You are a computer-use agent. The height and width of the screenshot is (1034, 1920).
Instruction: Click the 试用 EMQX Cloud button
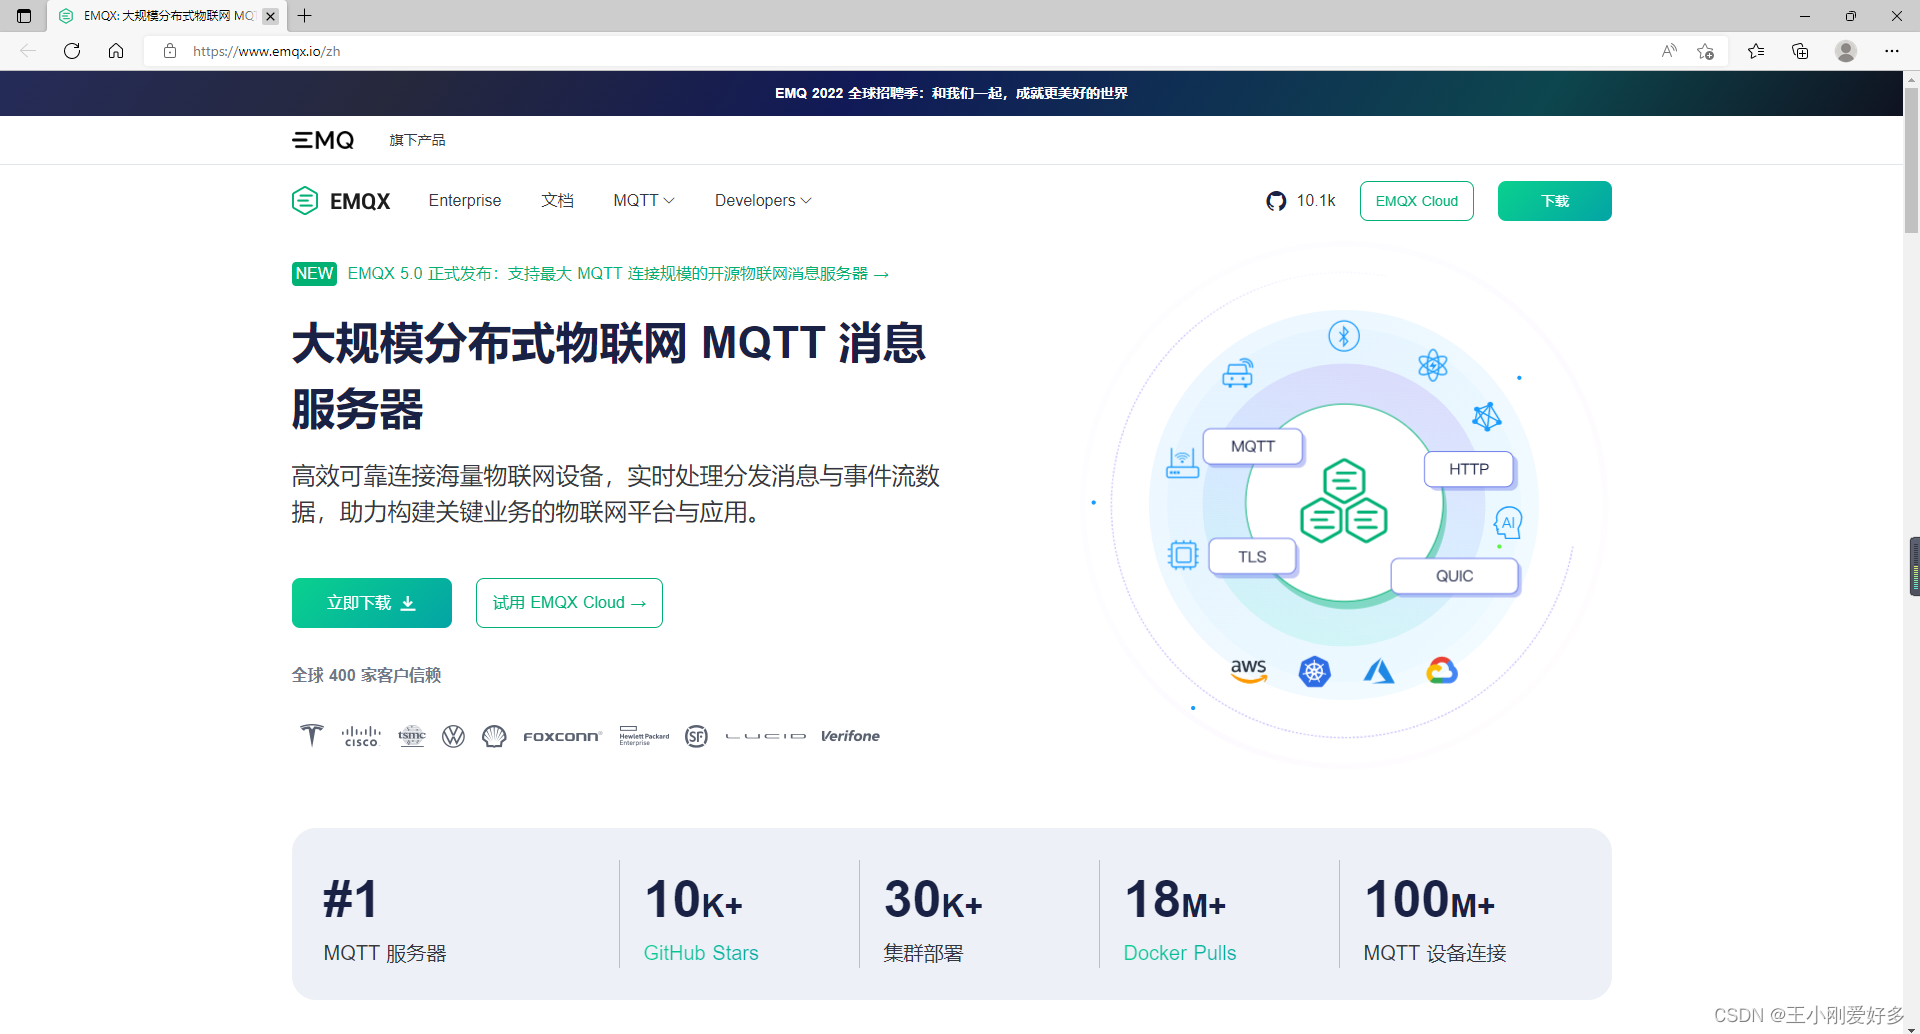coord(569,603)
